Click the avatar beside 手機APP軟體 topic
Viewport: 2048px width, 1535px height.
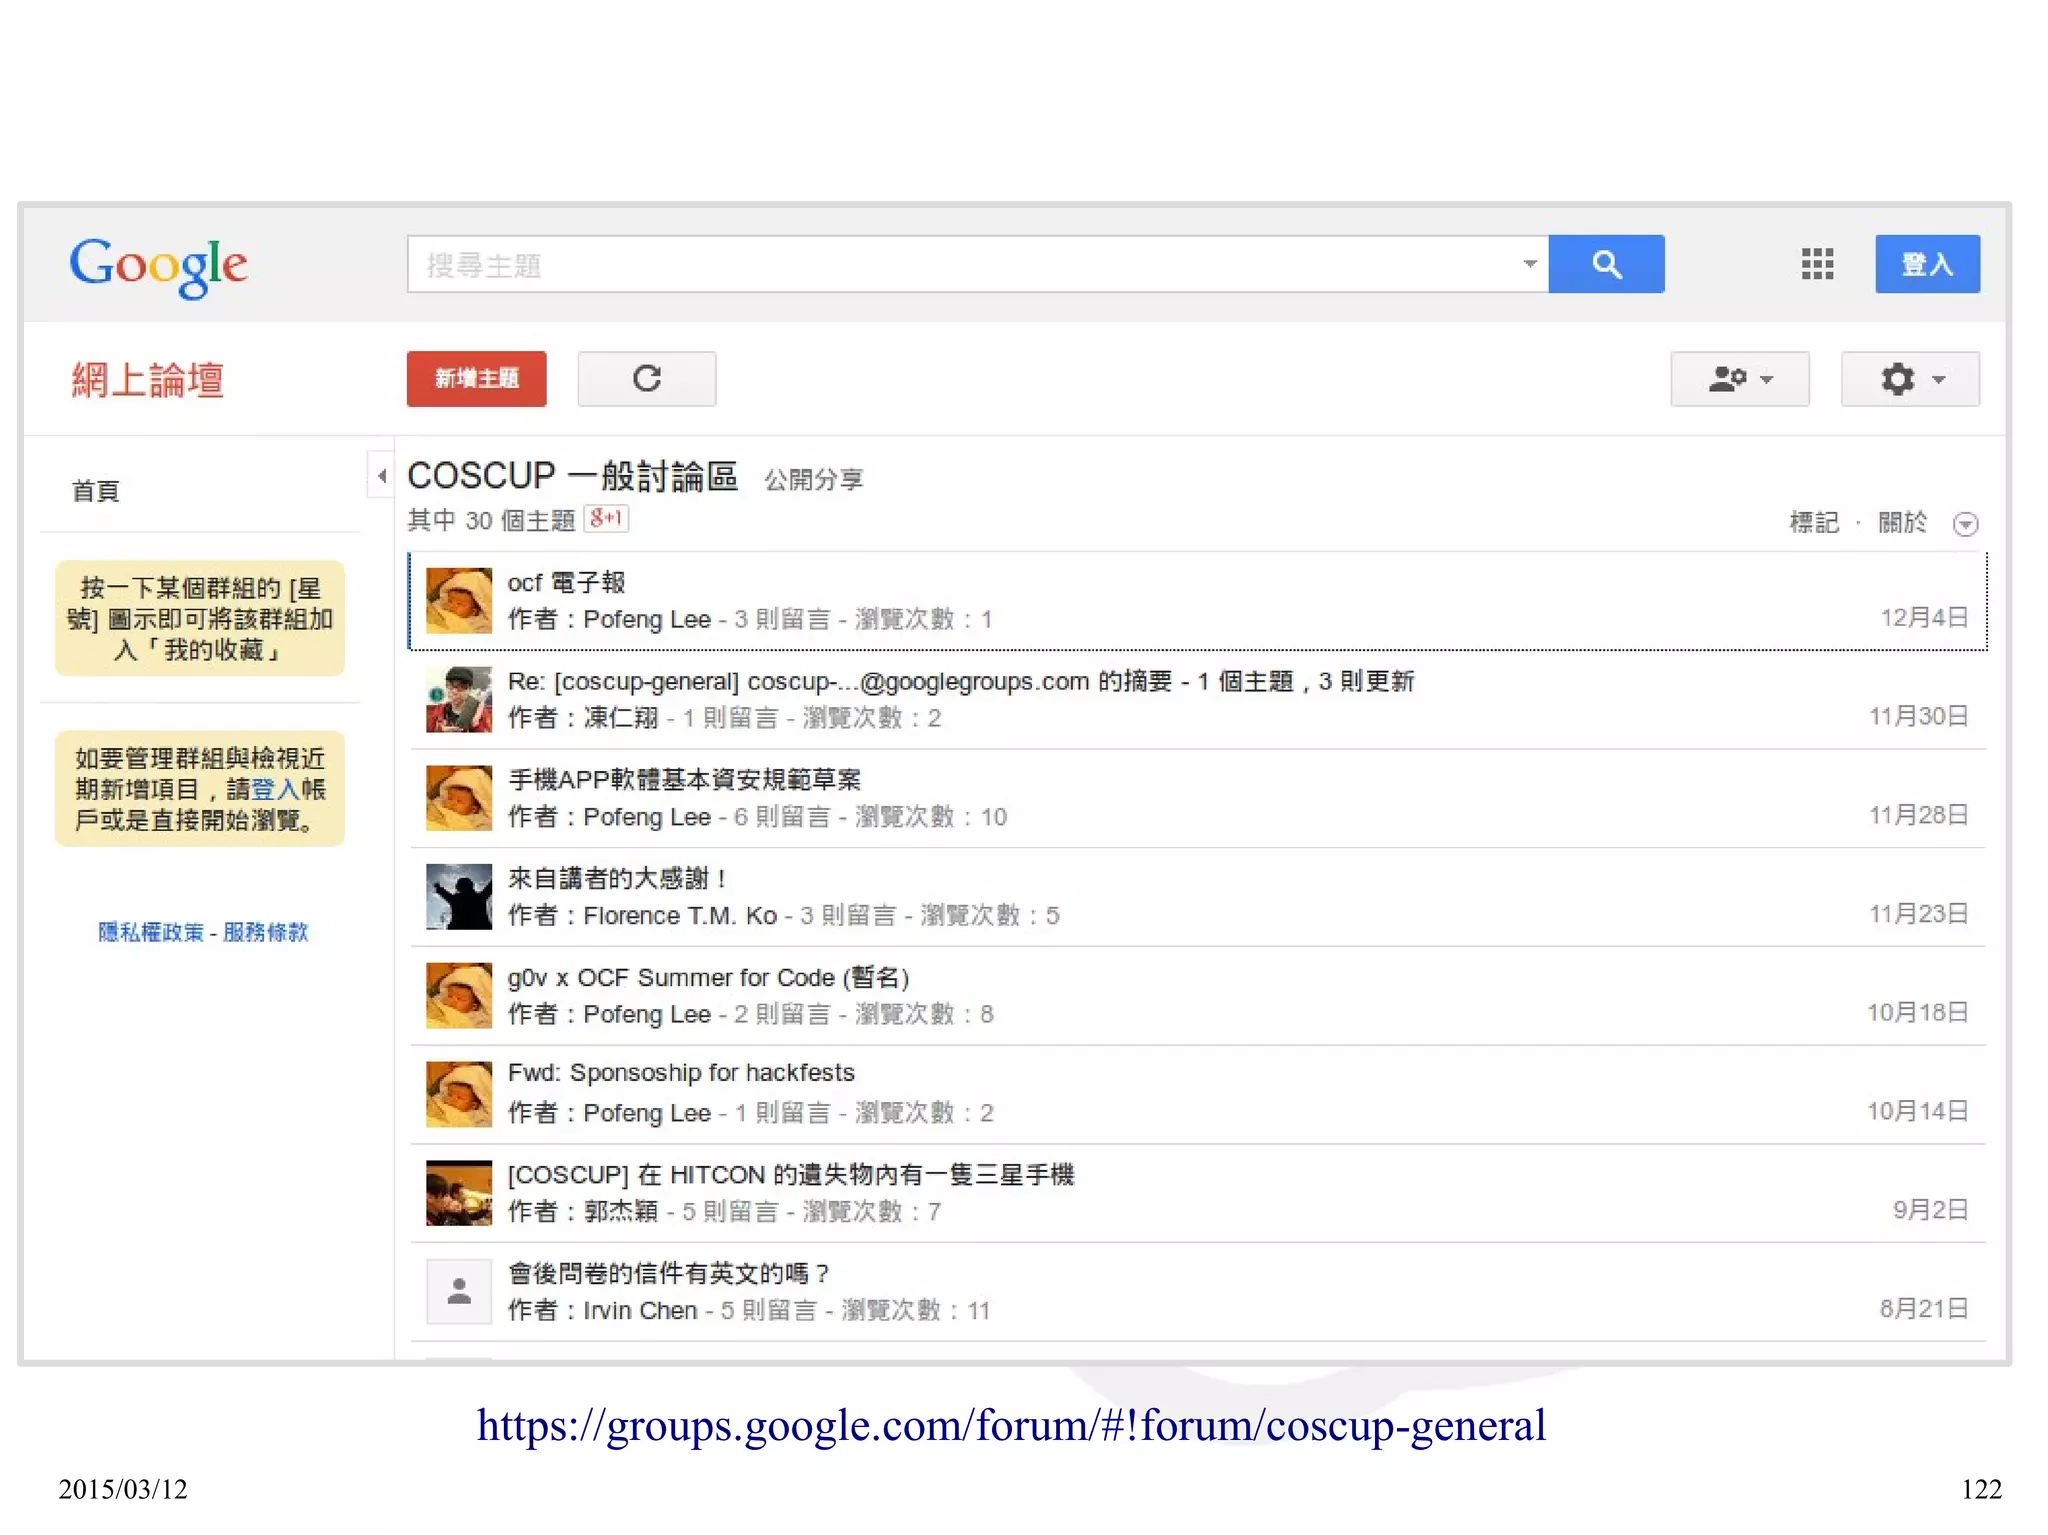click(459, 798)
